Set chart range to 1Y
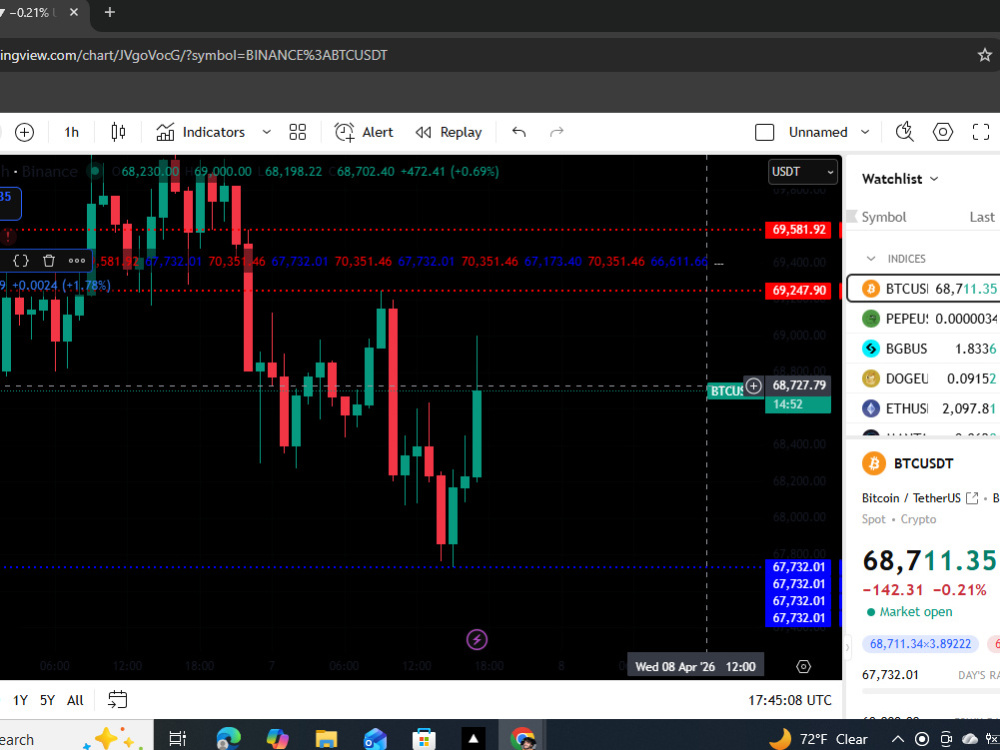This screenshot has height=750, width=1000. (20, 700)
